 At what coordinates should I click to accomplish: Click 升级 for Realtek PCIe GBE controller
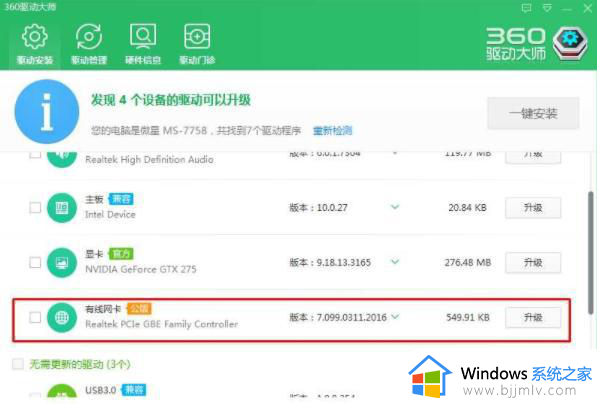point(533,317)
